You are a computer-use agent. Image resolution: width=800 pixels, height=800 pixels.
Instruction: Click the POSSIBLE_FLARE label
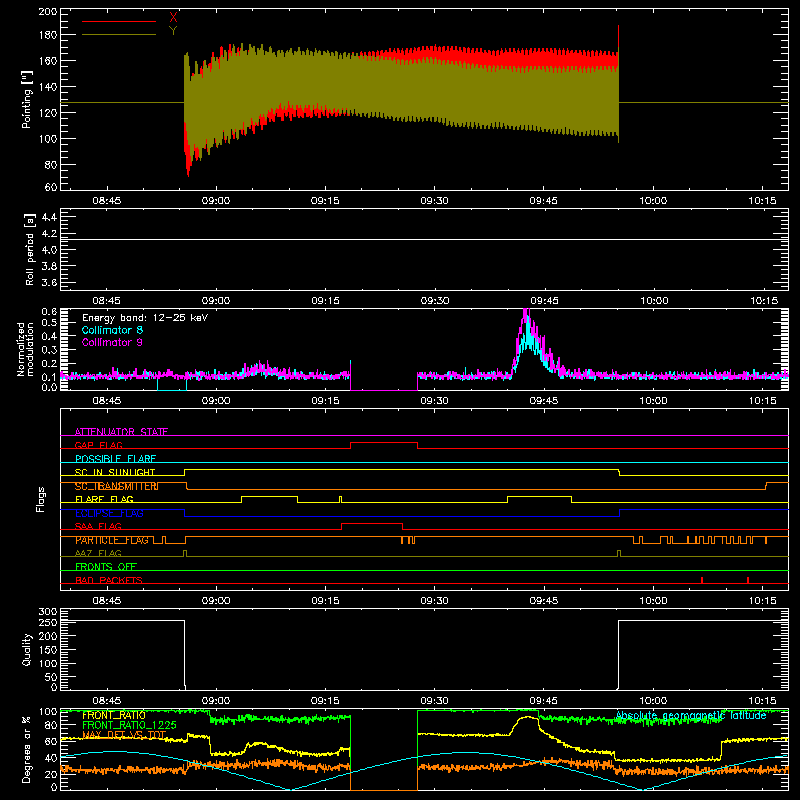tap(115, 459)
